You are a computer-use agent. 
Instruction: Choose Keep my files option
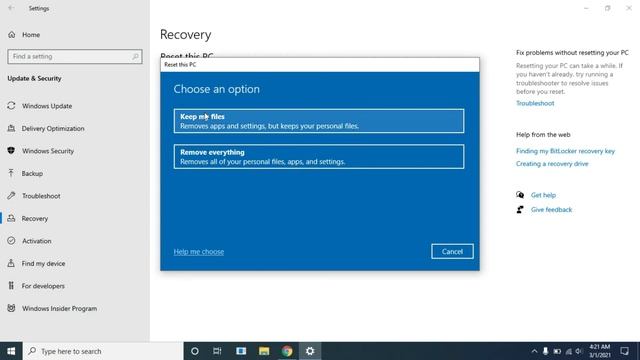(319, 121)
